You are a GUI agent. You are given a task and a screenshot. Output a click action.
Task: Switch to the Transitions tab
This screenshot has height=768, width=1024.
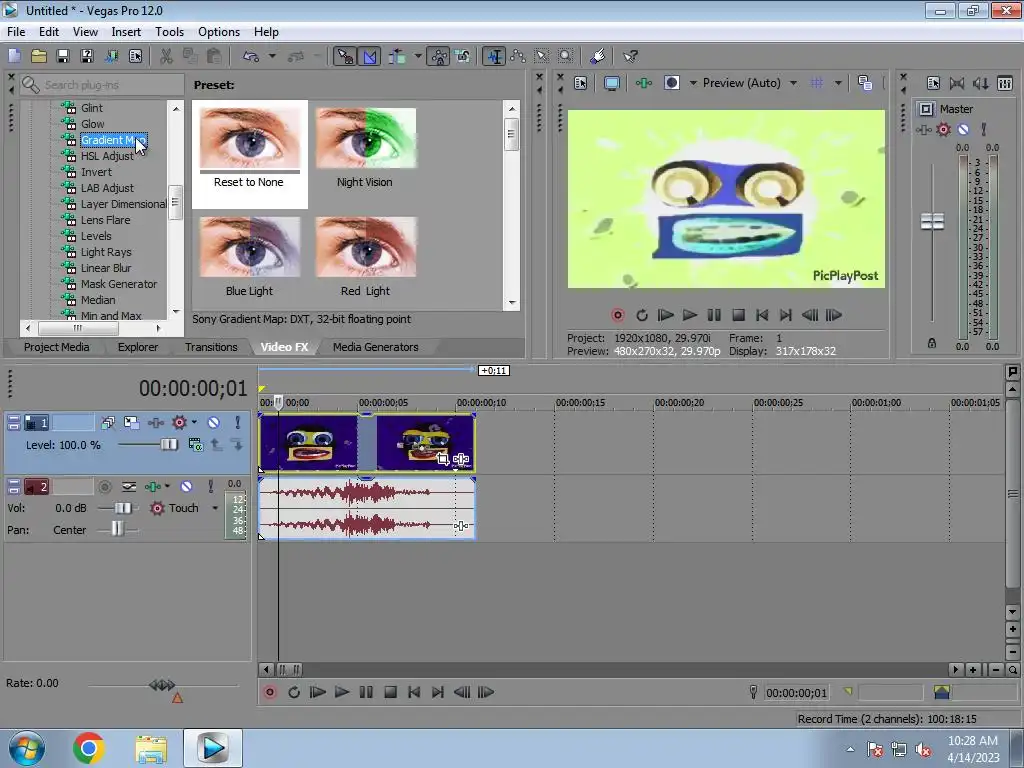coord(211,347)
